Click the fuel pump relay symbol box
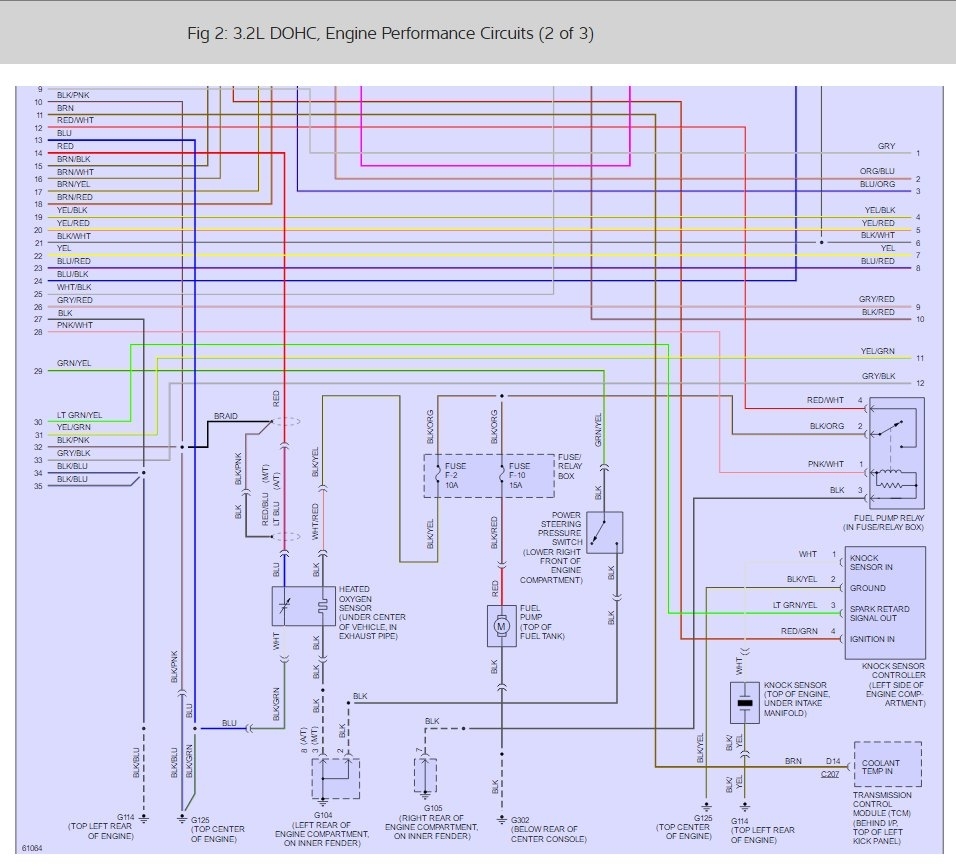 point(897,453)
